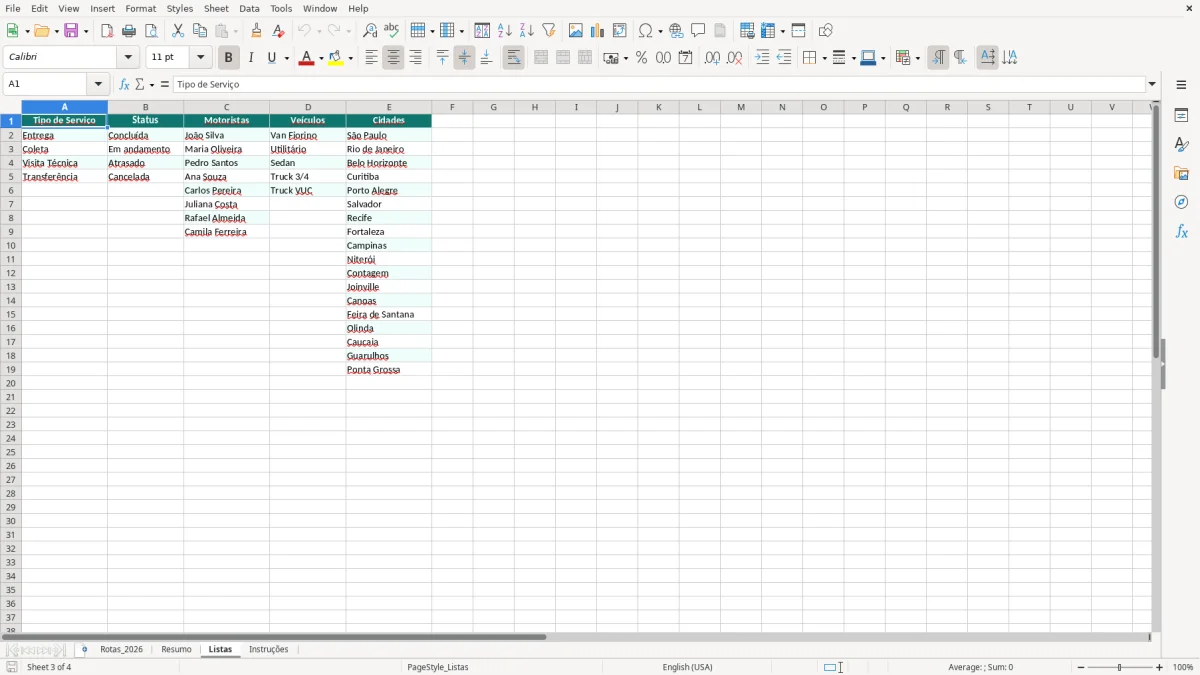Sort descending Z to A
Image resolution: width=1200 pixels, height=675 pixels.
pyautogui.click(x=526, y=31)
